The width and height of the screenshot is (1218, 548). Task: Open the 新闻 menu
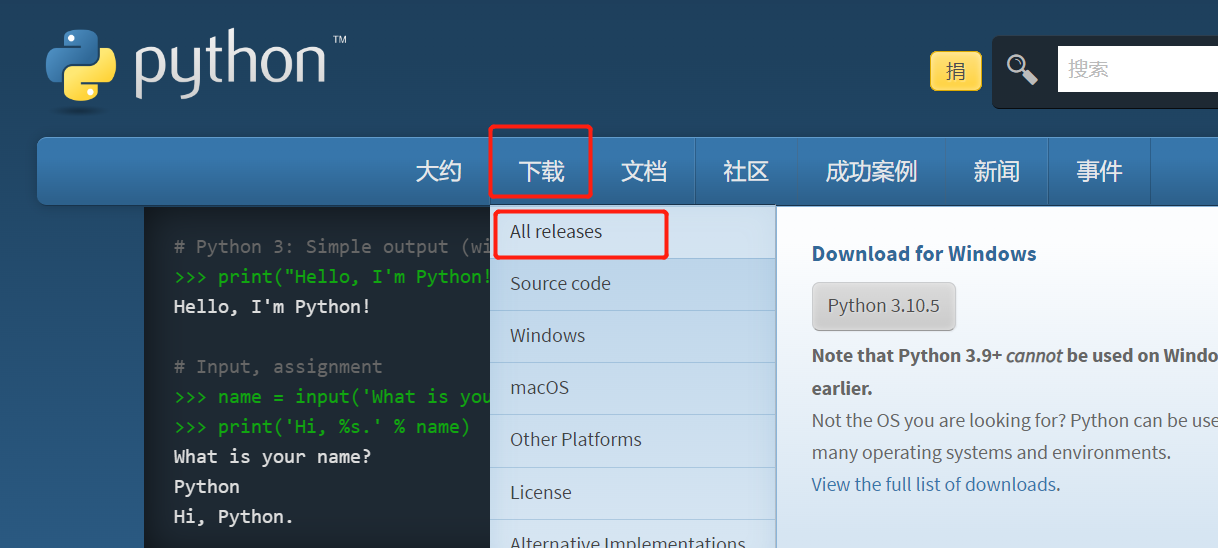[996, 171]
